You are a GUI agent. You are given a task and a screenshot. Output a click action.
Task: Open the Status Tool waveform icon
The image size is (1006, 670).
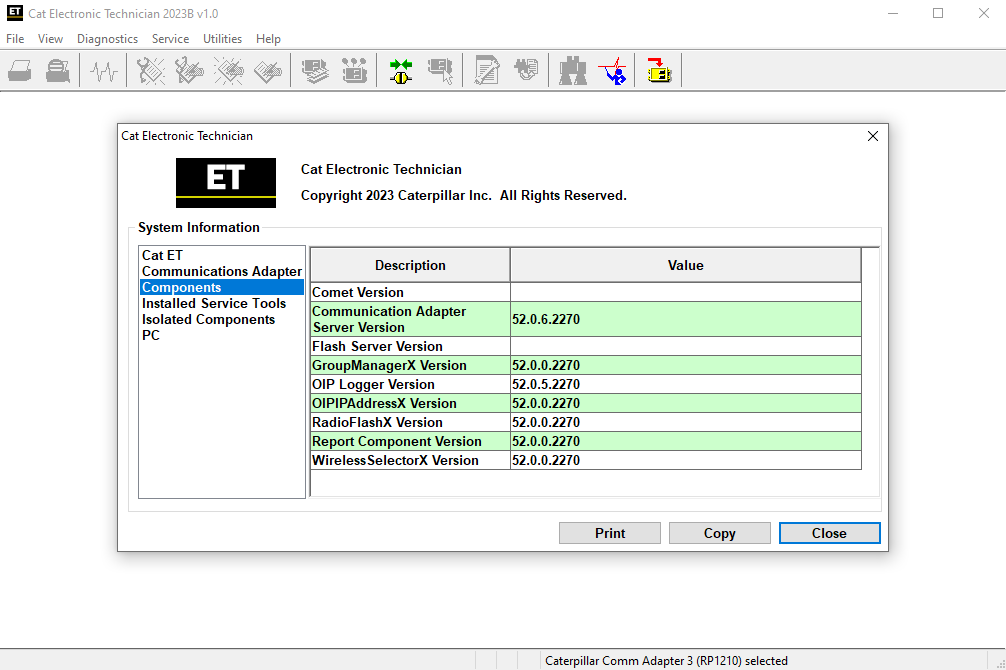coord(103,70)
